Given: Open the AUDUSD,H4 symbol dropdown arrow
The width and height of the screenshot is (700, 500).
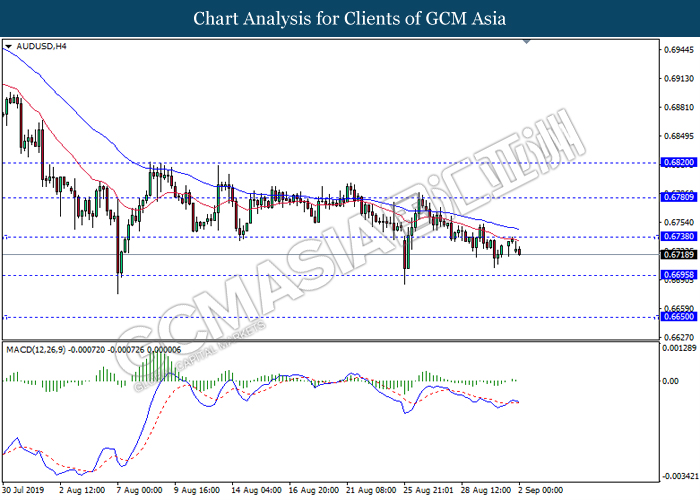Looking at the screenshot, I should [8, 46].
